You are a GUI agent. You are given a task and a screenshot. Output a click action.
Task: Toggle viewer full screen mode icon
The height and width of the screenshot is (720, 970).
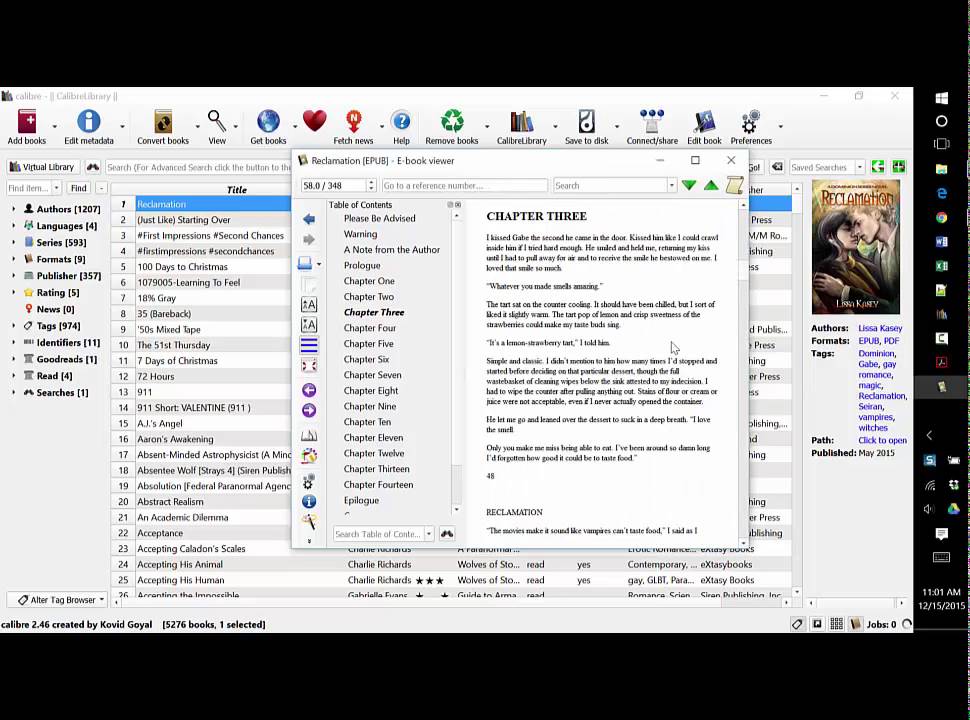point(309,366)
